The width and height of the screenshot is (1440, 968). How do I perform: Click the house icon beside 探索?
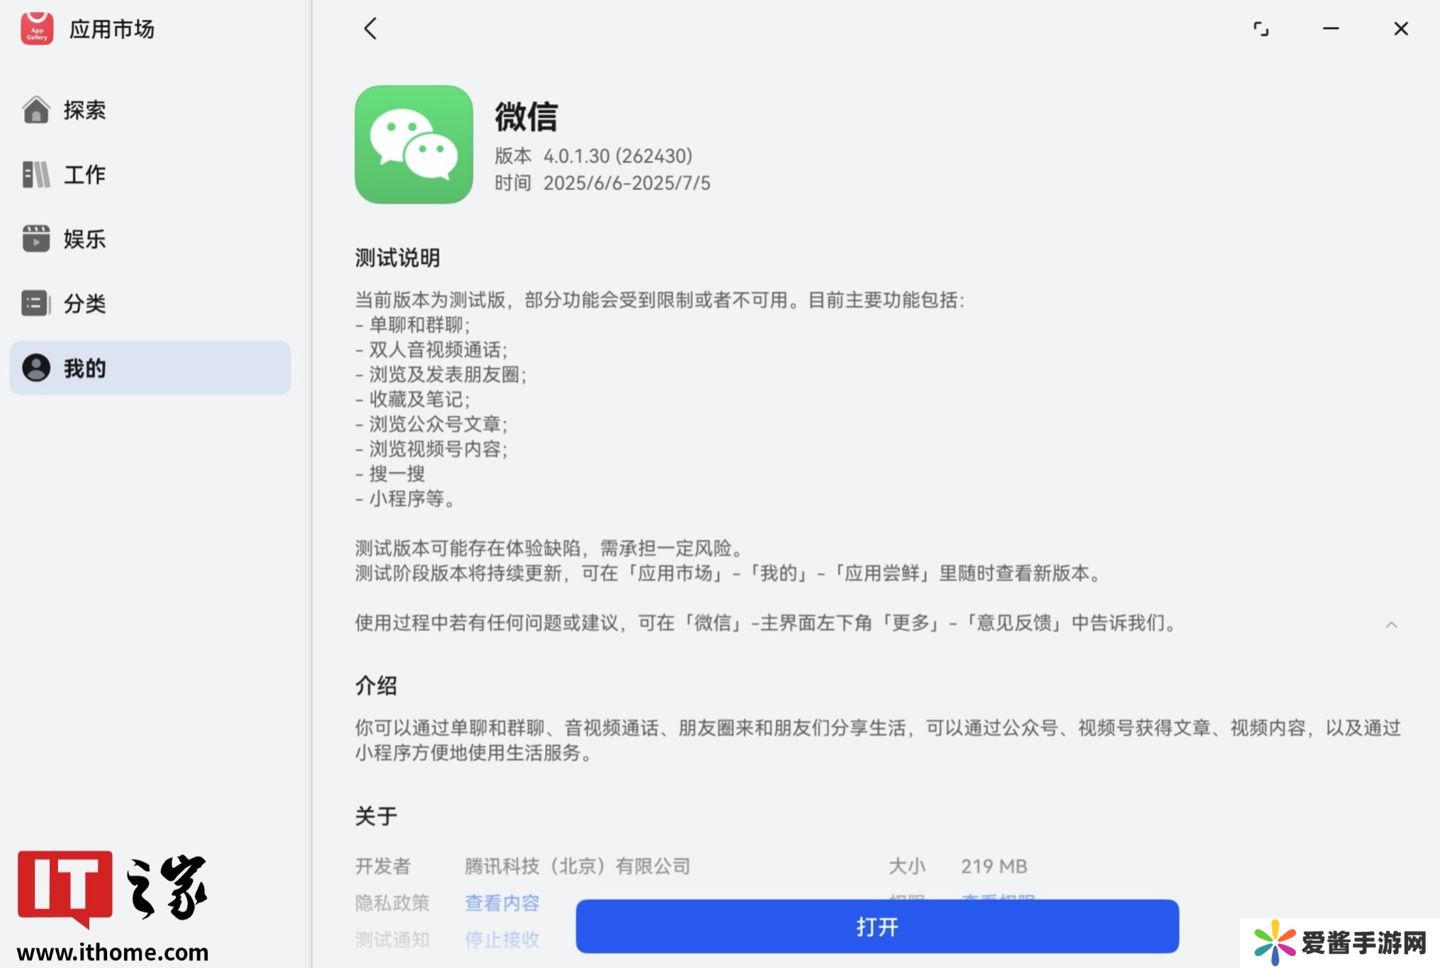(36, 110)
